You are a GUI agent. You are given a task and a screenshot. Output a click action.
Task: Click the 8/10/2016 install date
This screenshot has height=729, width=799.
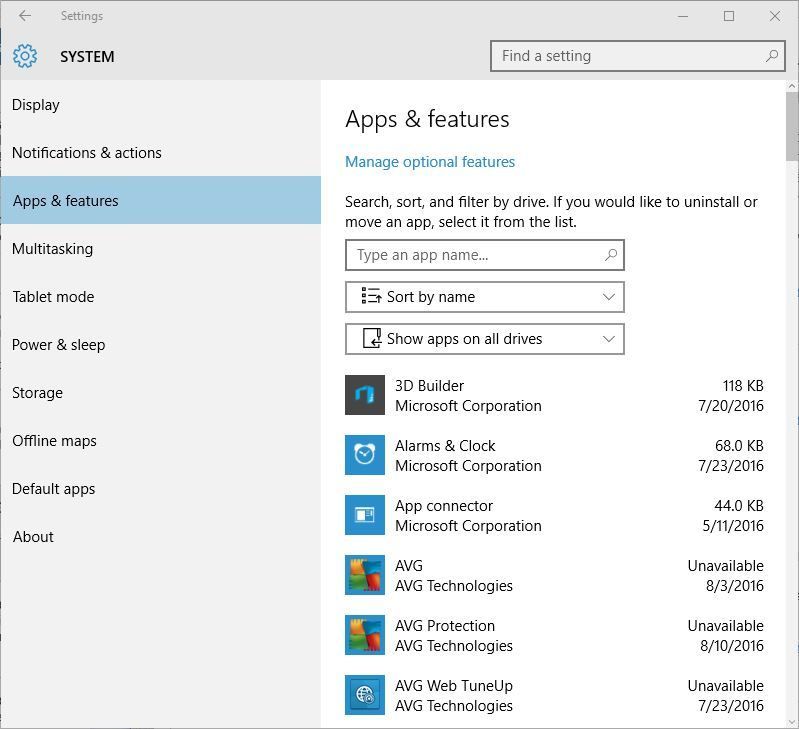[x=732, y=646]
